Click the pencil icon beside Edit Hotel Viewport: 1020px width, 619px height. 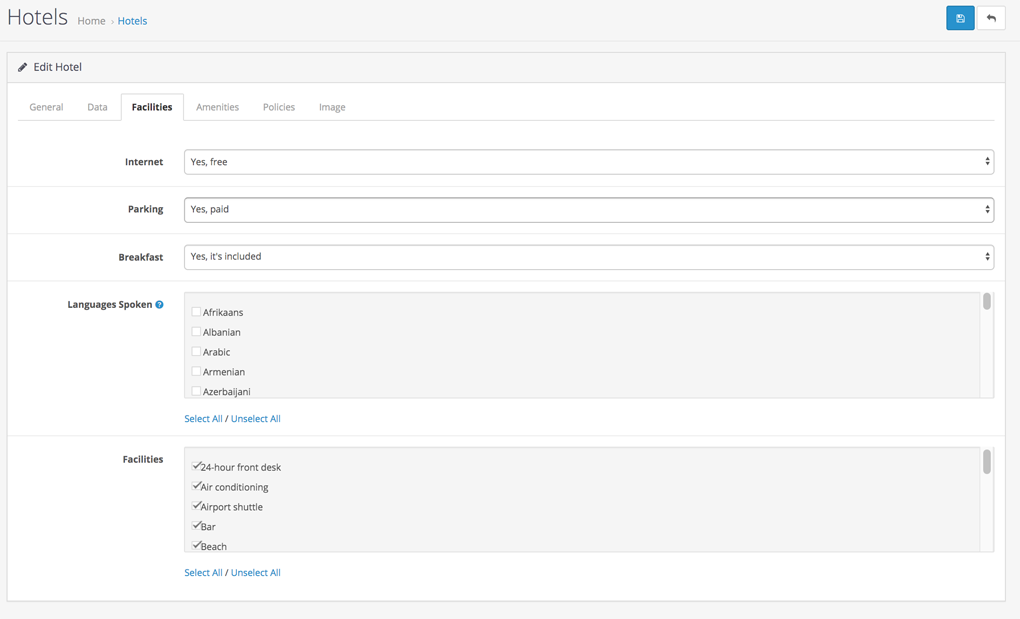click(x=22, y=67)
